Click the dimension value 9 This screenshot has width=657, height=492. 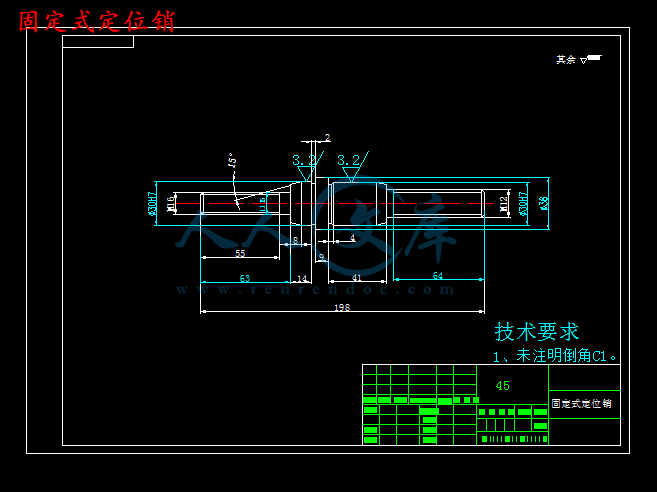coord(321,257)
